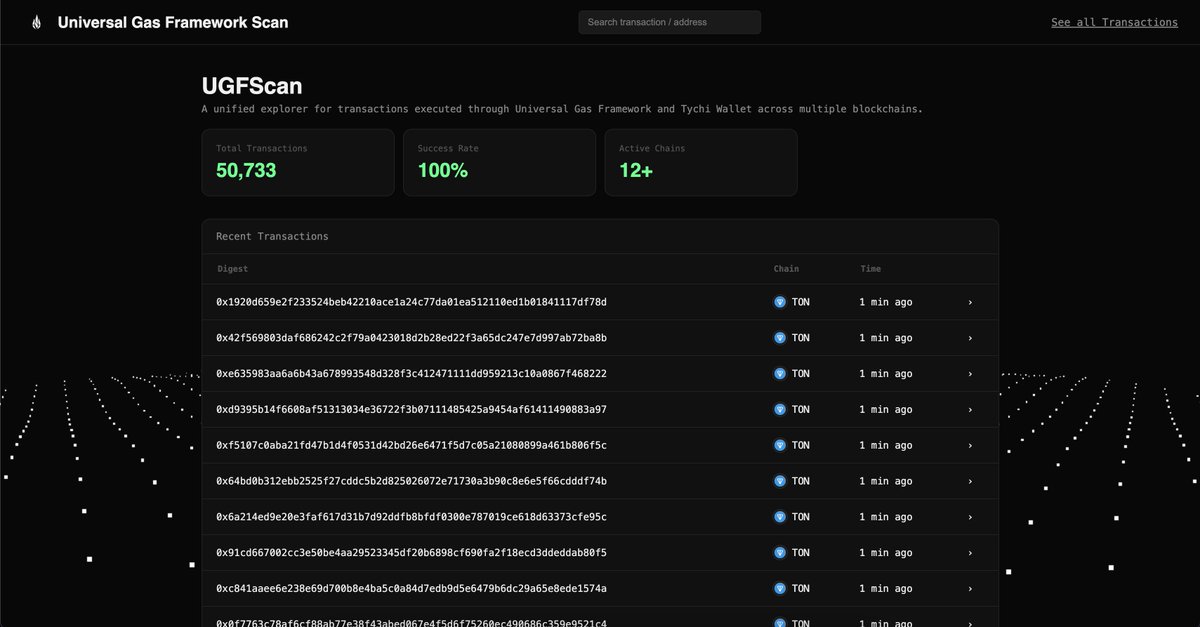Click the Active Chains 12+ card
This screenshot has height=627, width=1200.
pyautogui.click(x=701, y=162)
